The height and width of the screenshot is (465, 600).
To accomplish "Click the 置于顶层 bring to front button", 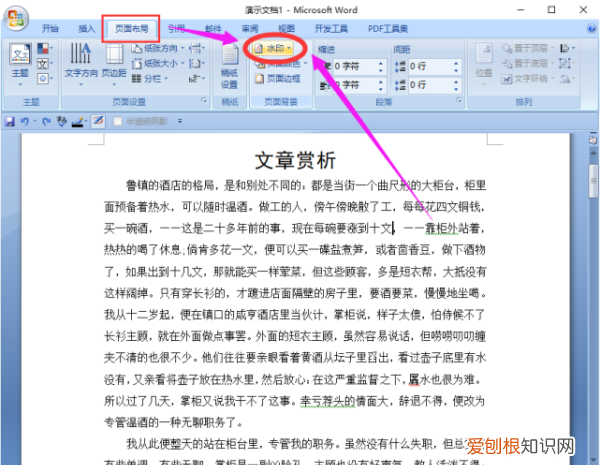I will (528, 48).
